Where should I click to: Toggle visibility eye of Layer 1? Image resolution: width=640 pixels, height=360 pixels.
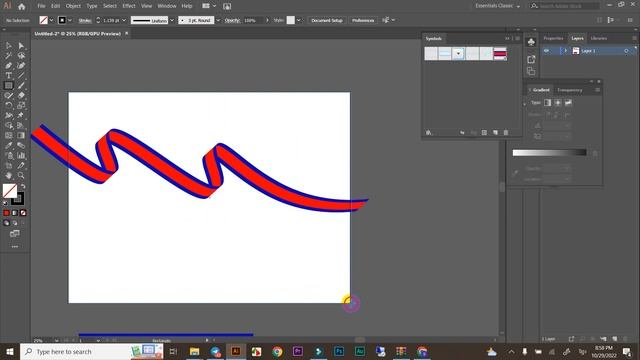547,51
